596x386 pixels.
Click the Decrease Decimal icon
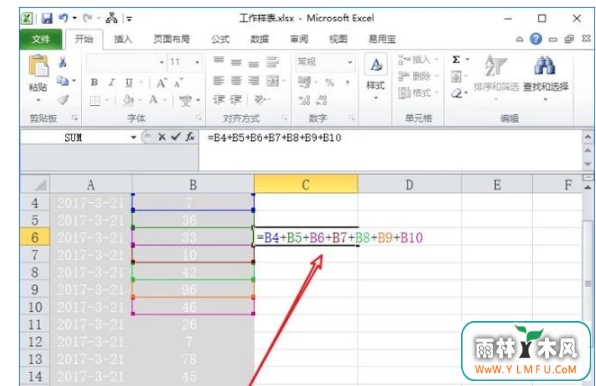[x=322, y=100]
